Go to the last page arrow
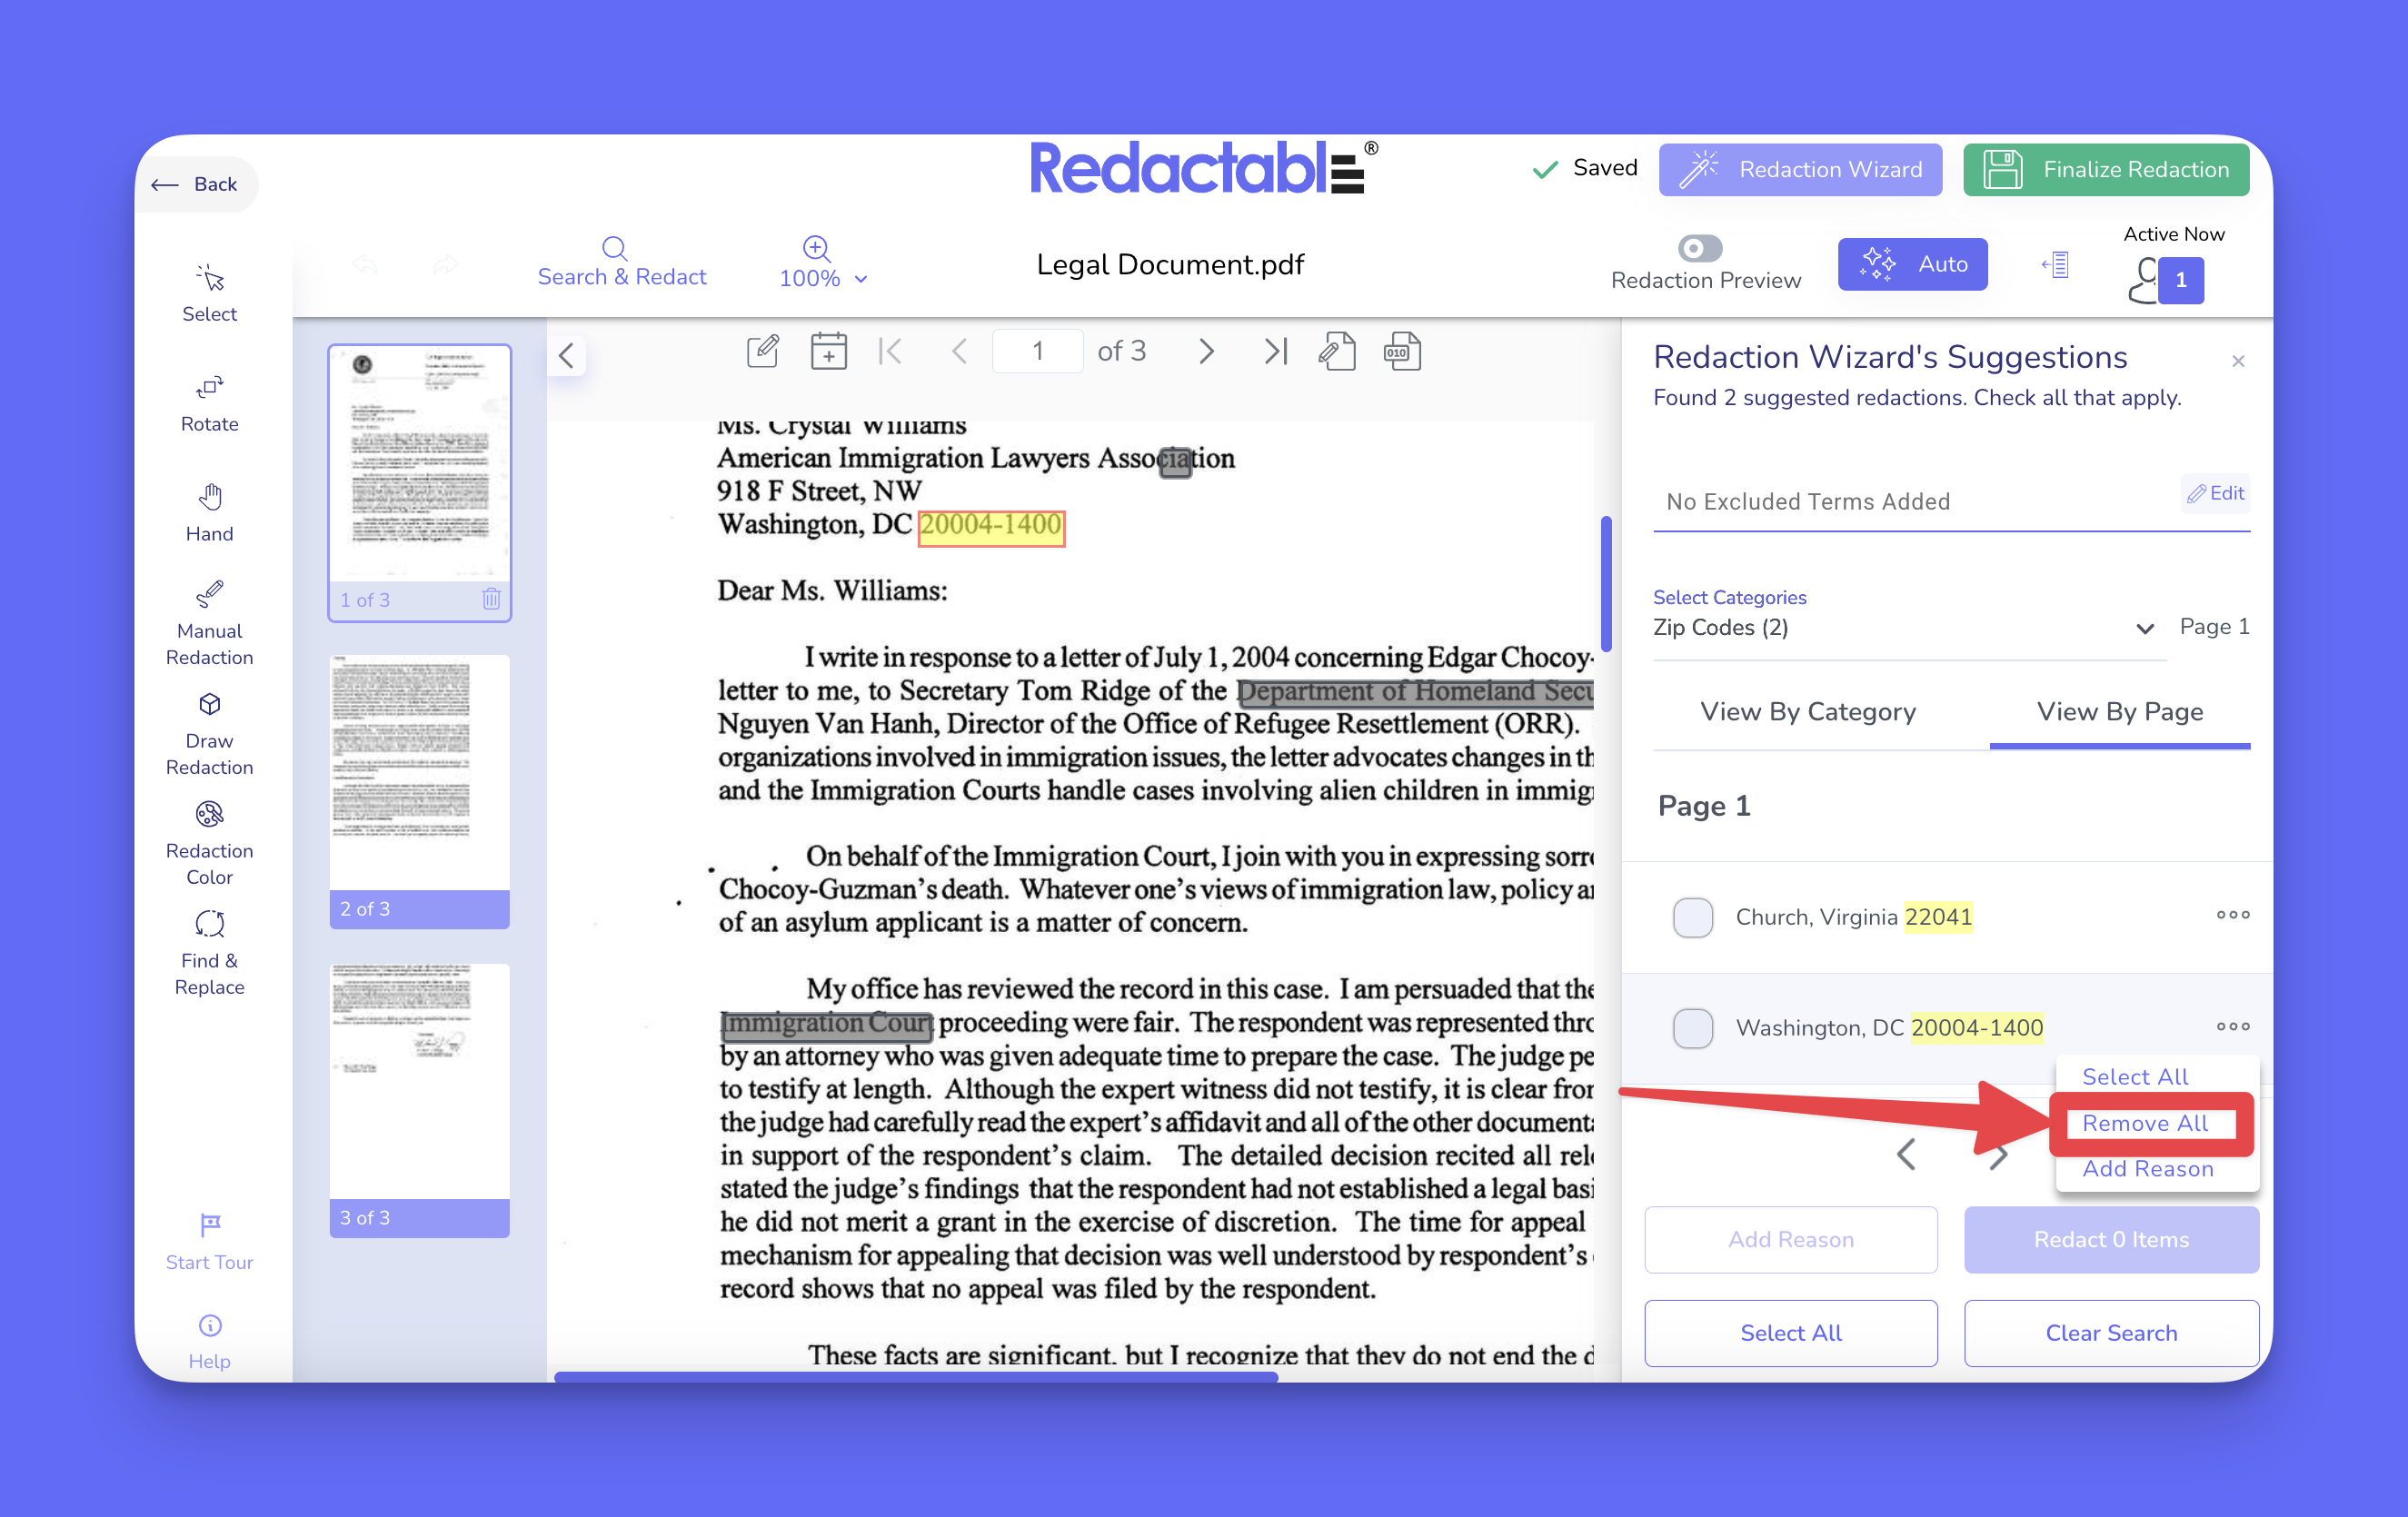Screen dimensions: 2408x1517 coord(1275,351)
